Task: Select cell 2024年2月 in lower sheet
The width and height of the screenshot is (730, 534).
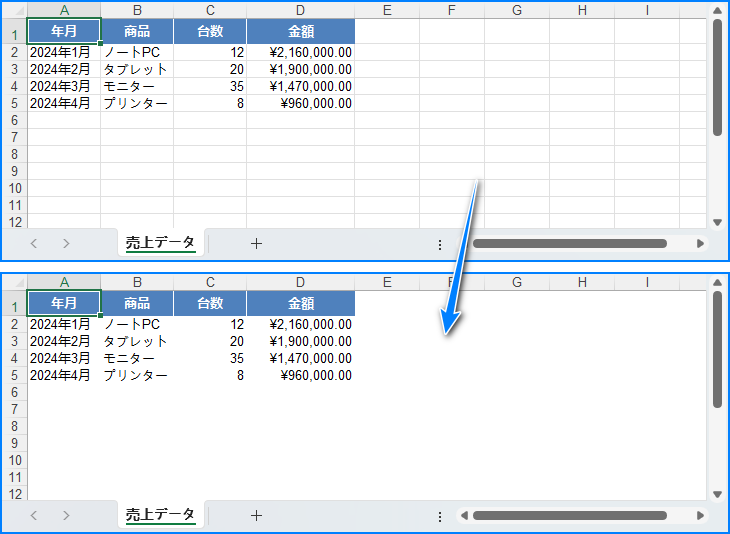Action: point(64,341)
